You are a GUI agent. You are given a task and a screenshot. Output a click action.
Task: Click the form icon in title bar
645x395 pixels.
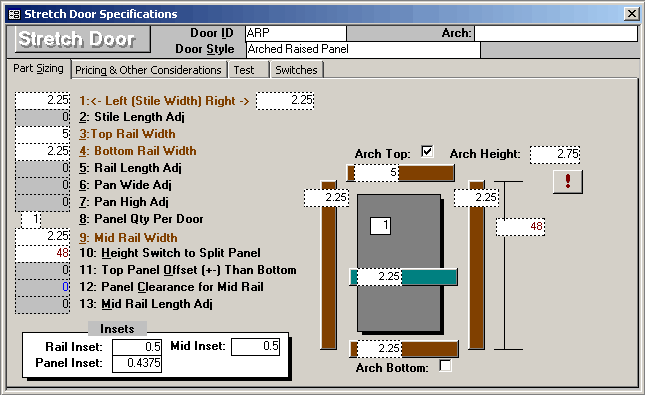pos(14,14)
